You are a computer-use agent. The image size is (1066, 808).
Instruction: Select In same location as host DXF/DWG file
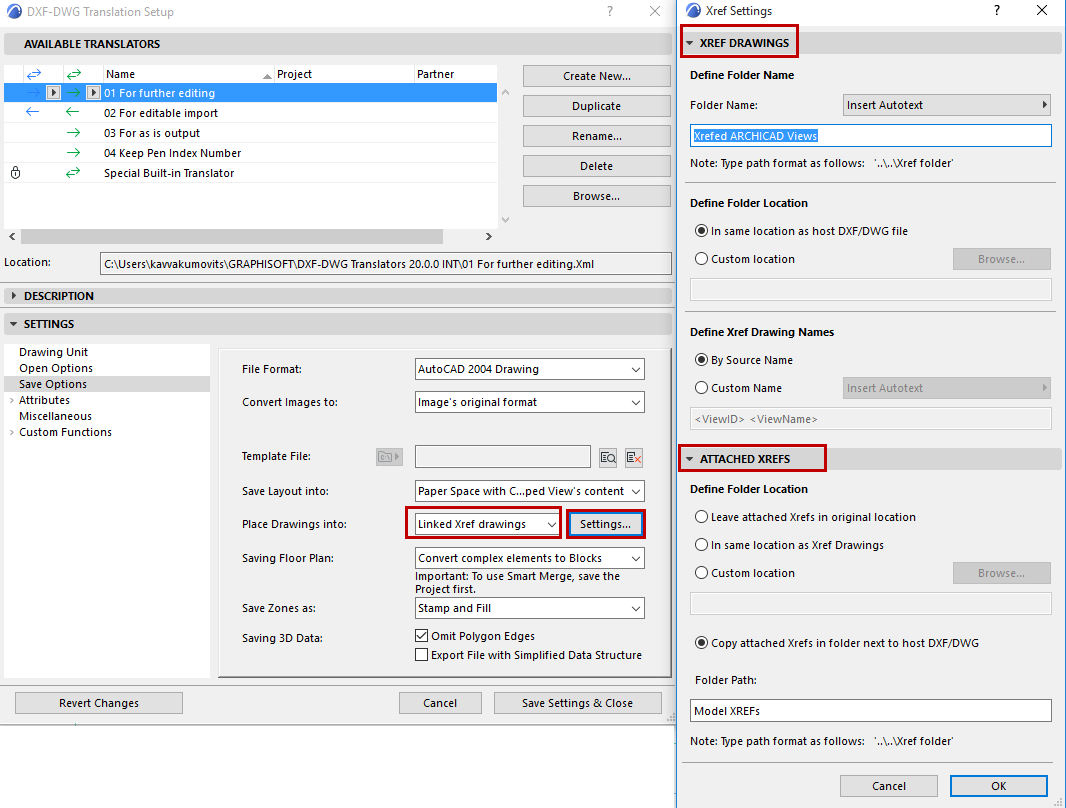(701, 231)
